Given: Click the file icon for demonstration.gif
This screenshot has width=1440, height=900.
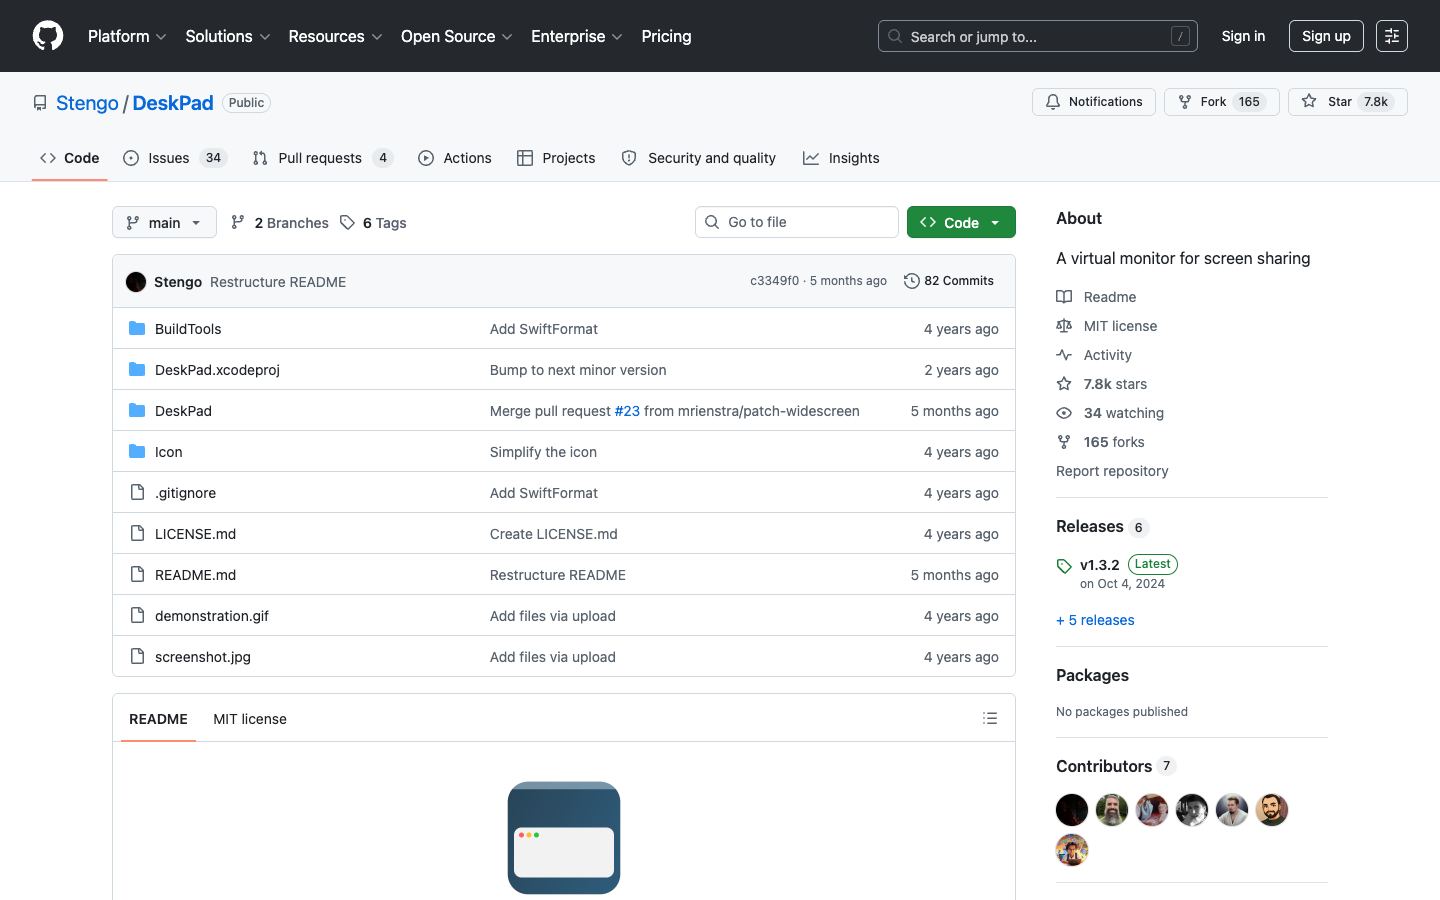Looking at the screenshot, I should tap(137, 615).
